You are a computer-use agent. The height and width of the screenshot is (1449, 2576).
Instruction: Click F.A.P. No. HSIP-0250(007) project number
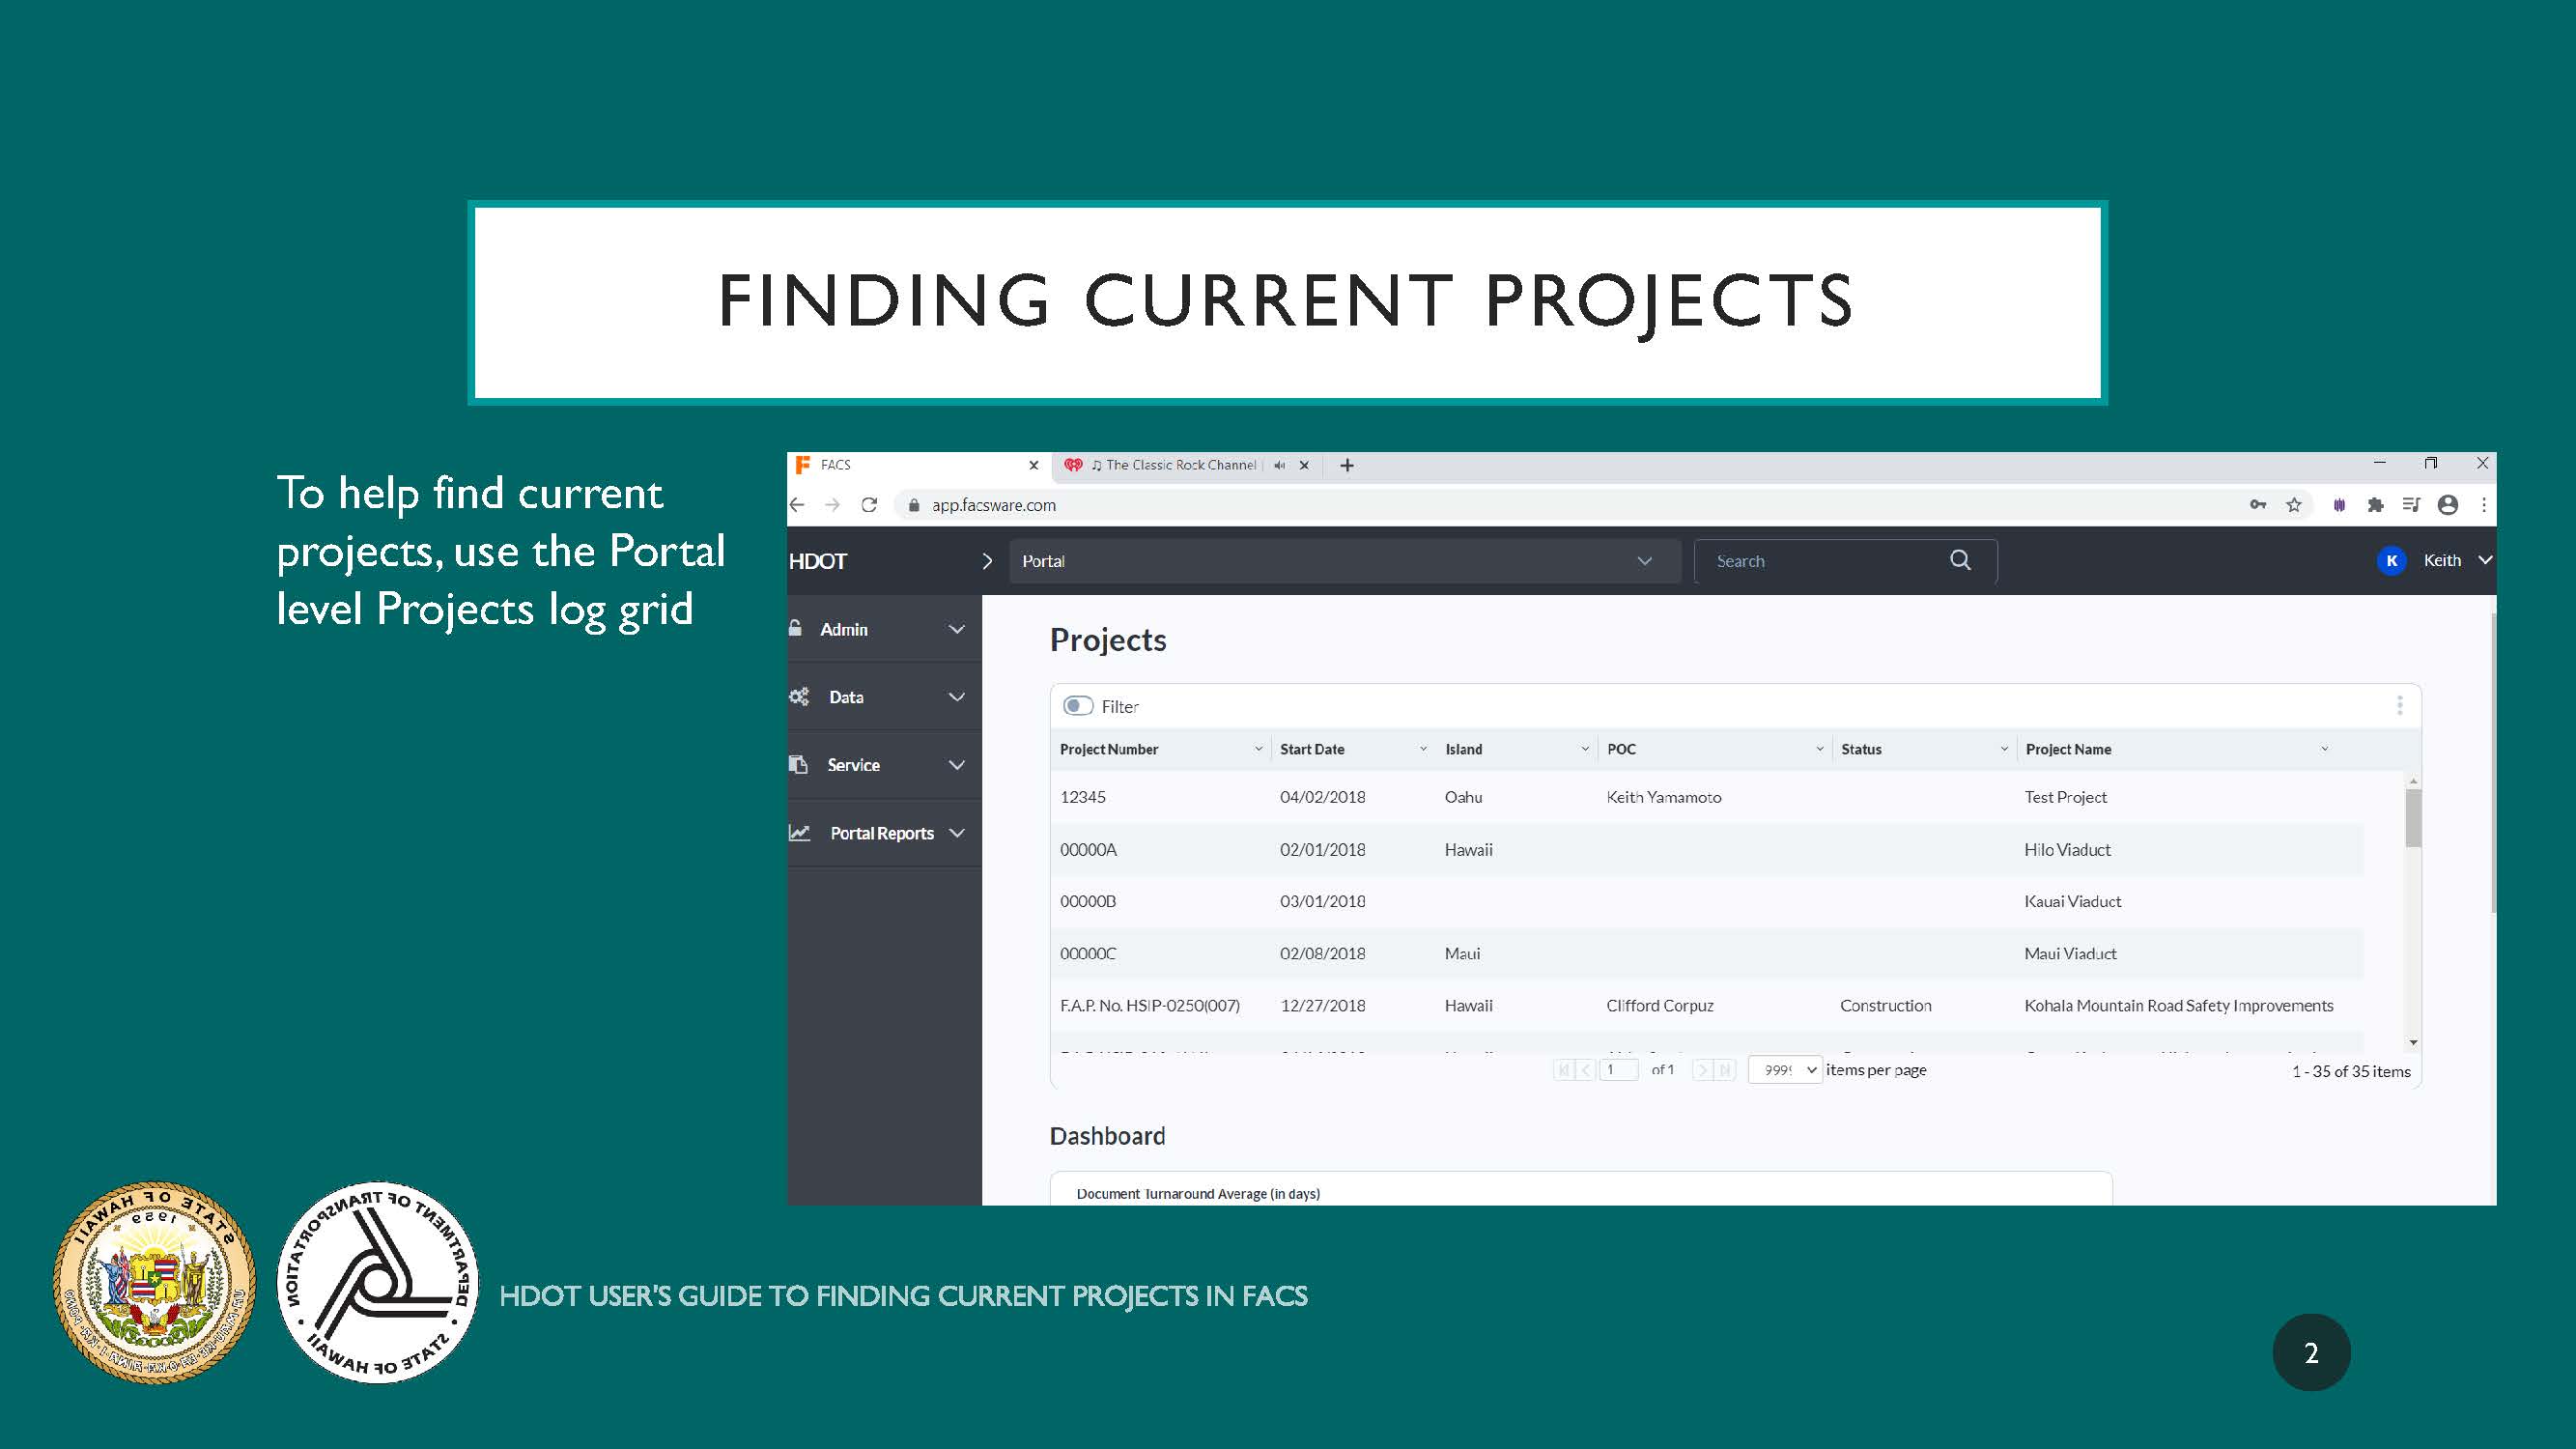[x=1150, y=1006]
